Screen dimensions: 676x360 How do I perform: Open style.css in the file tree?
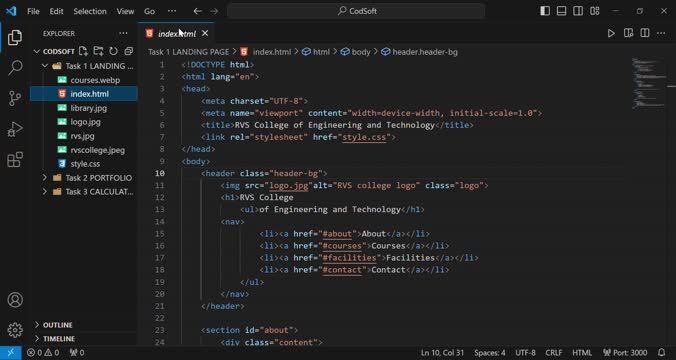84,164
